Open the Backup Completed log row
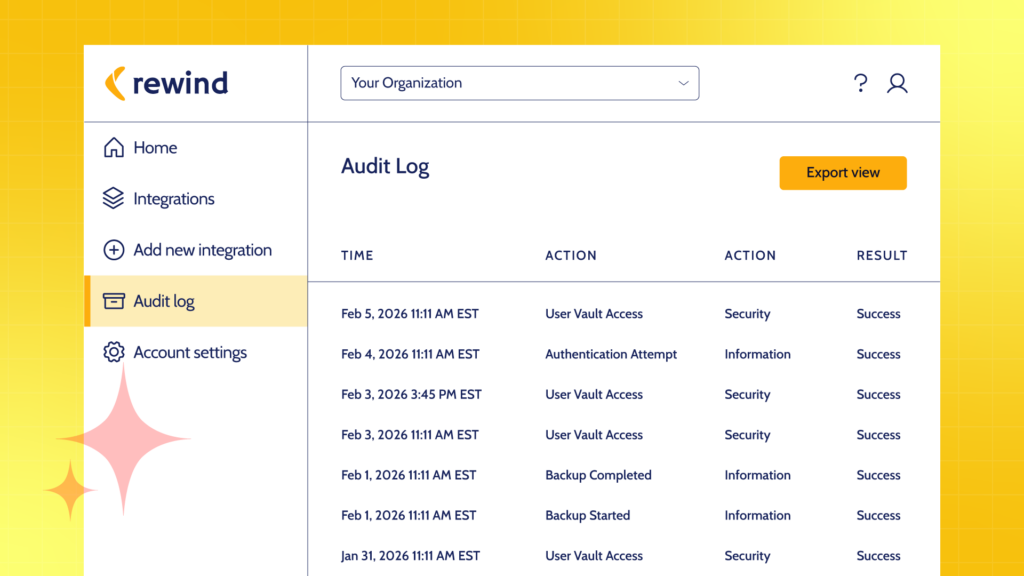 tap(598, 475)
